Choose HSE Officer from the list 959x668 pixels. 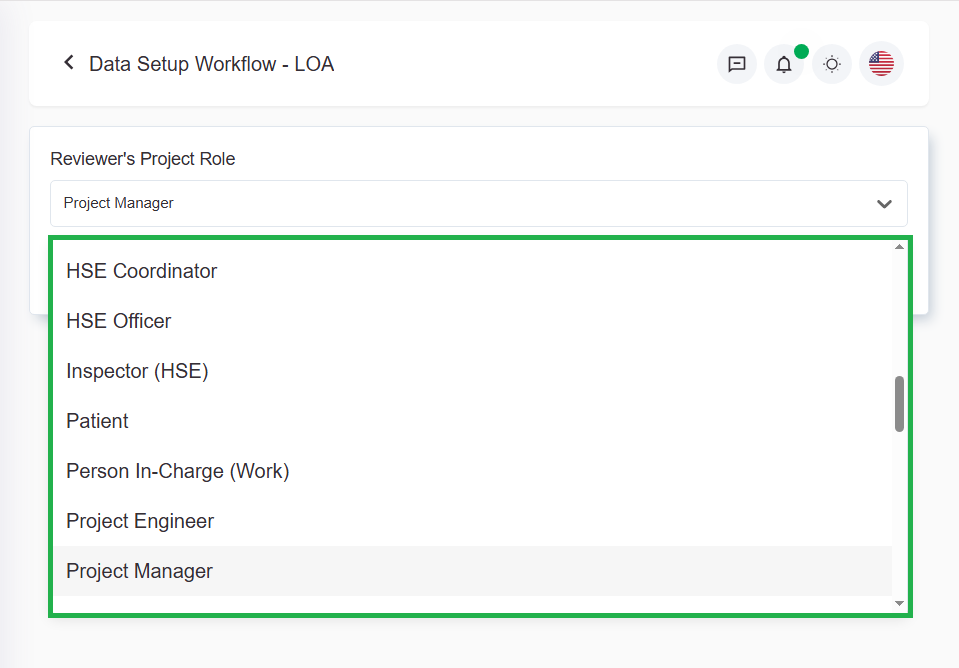click(118, 321)
